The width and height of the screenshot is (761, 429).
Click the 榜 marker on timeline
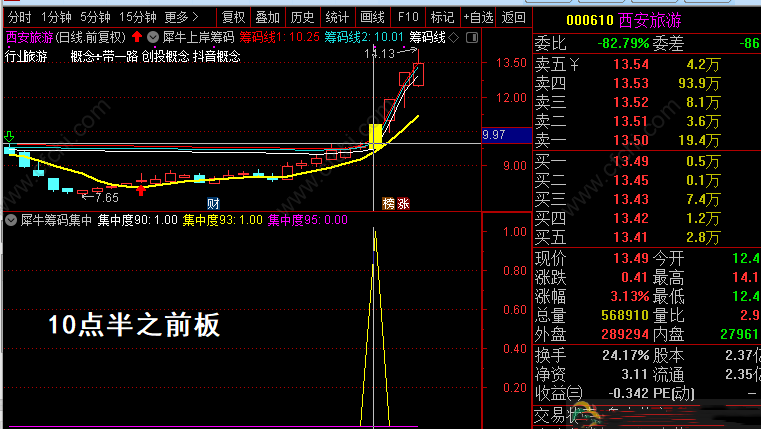tap(388, 203)
